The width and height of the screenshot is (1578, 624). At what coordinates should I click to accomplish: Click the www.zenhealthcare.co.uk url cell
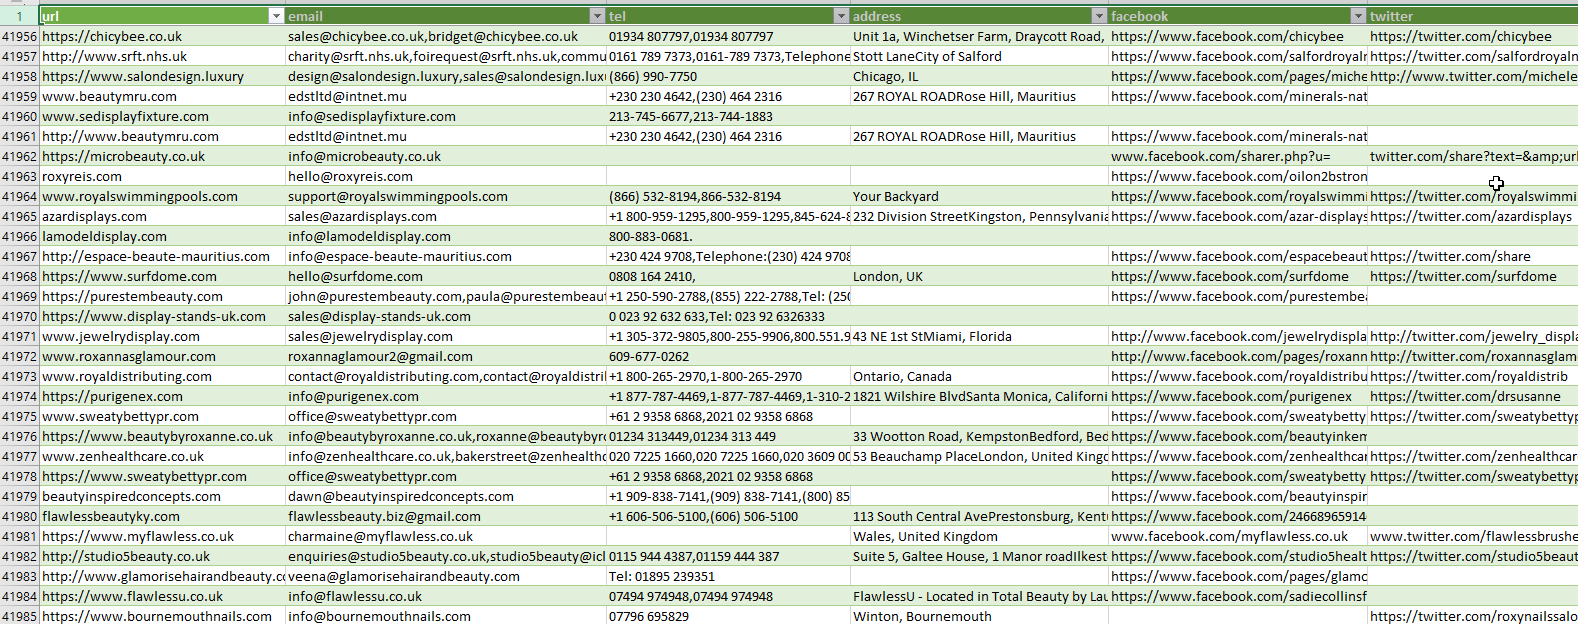[x=162, y=456]
